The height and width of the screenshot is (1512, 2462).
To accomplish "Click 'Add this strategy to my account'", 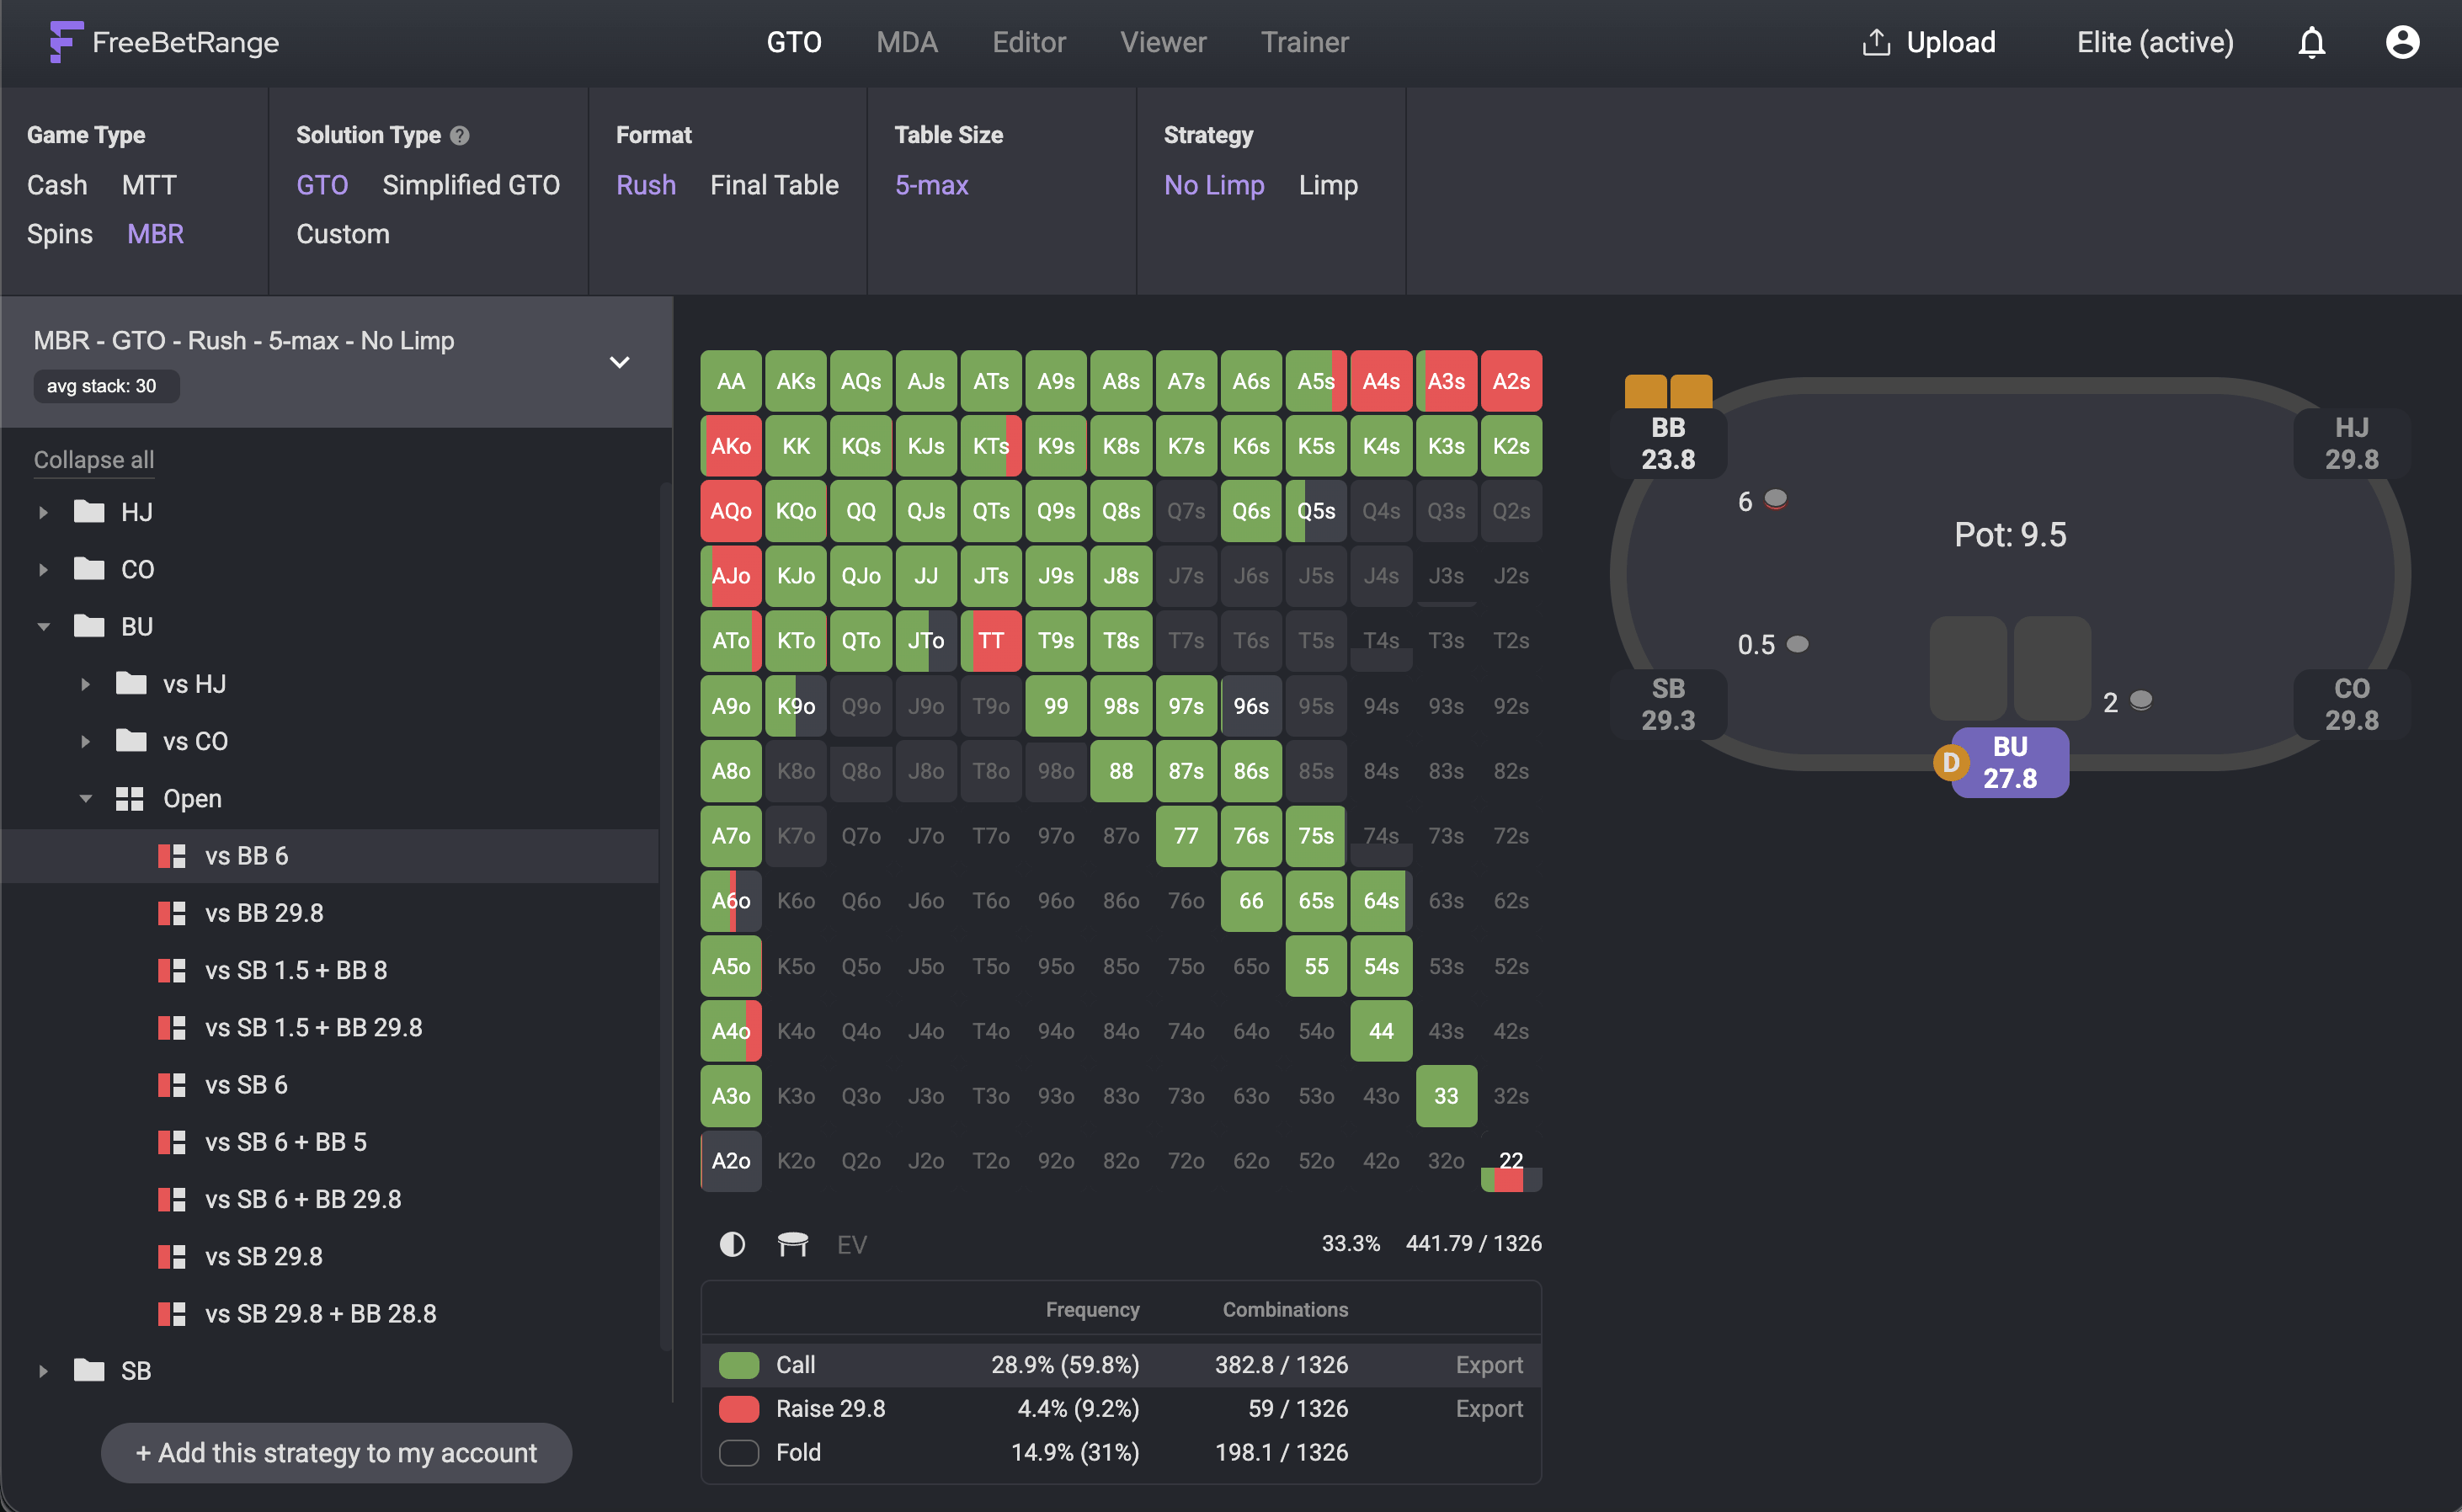I will [336, 1452].
